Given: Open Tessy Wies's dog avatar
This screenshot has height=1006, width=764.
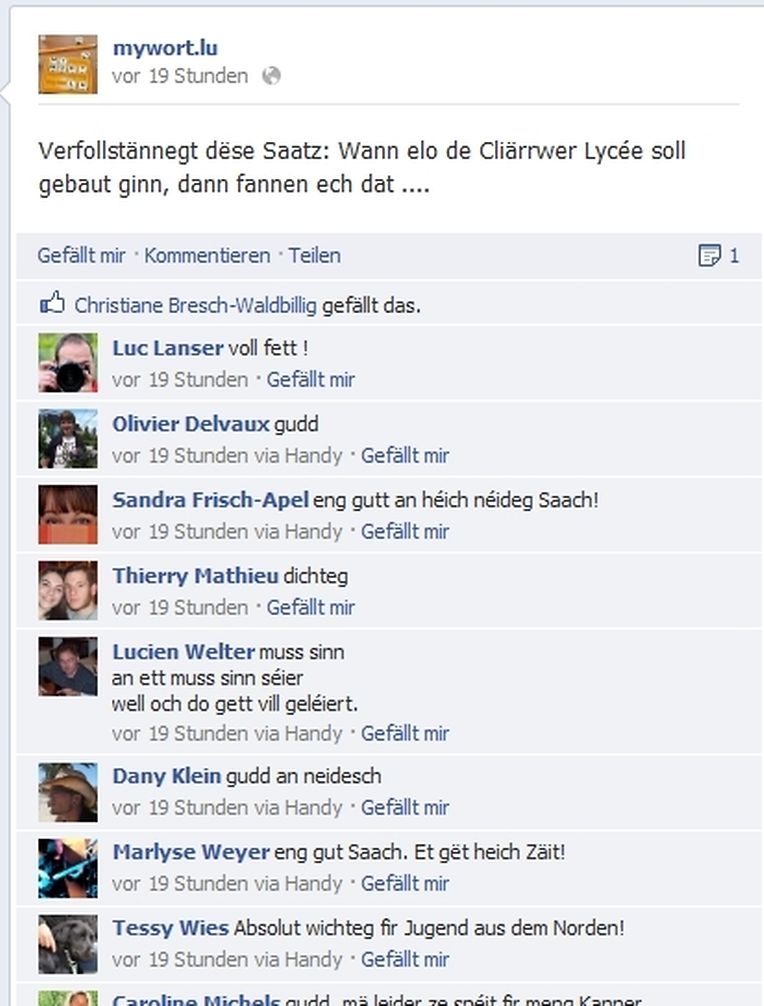Looking at the screenshot, I should pyautogui.click(x=68, y=944).
